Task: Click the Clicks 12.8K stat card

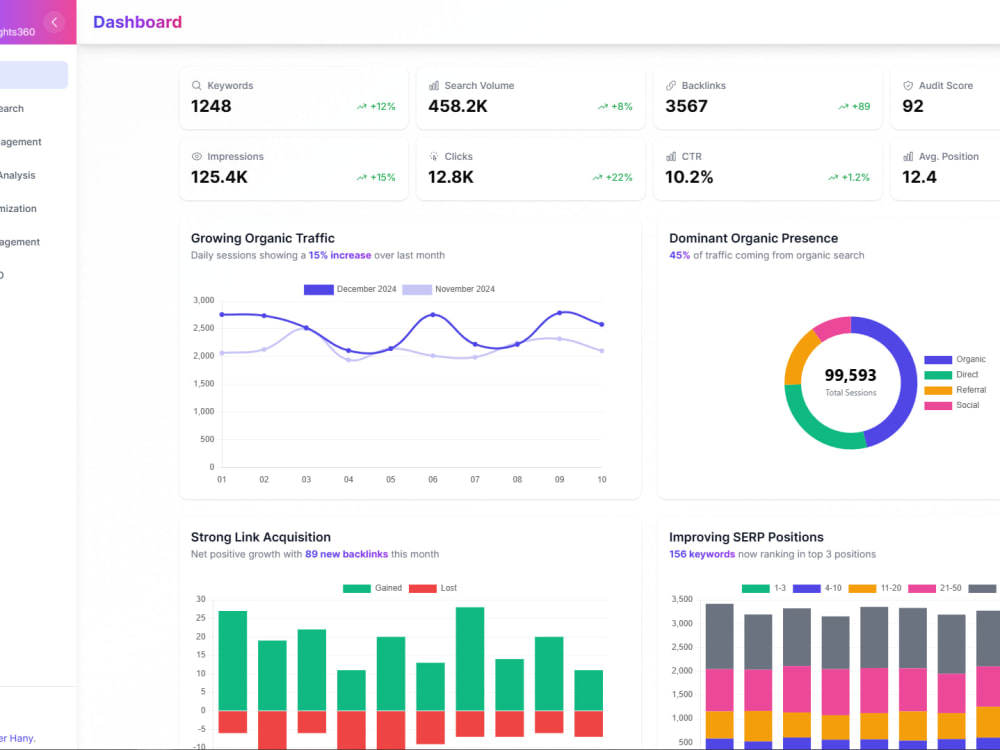Action: click(531, 169)
